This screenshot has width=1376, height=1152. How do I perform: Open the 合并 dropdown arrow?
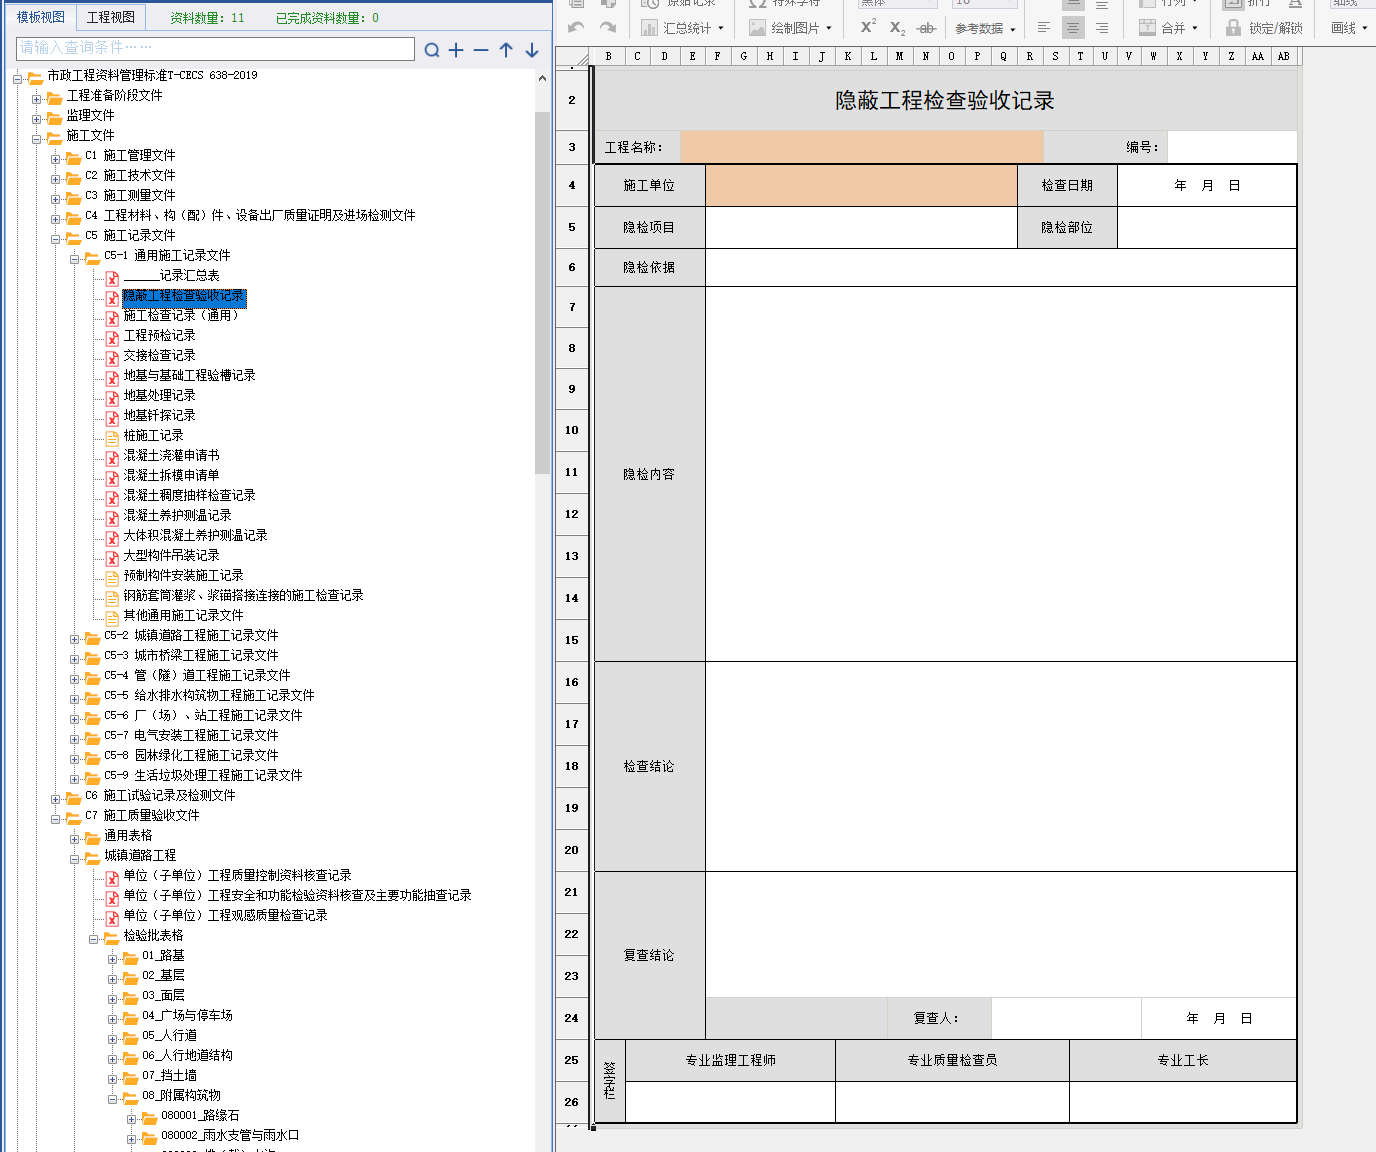(1195, 29)
